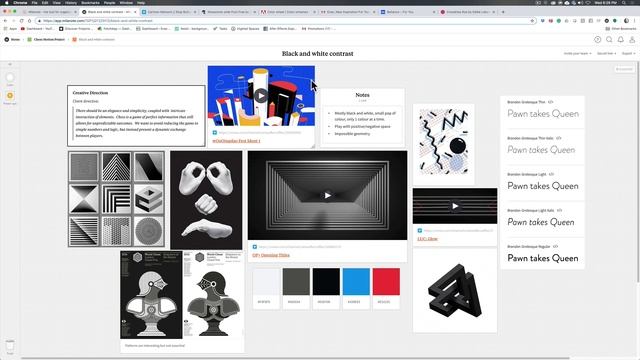Reload the page in Chrome
The image size is (640, 360).
click(21, 20)
